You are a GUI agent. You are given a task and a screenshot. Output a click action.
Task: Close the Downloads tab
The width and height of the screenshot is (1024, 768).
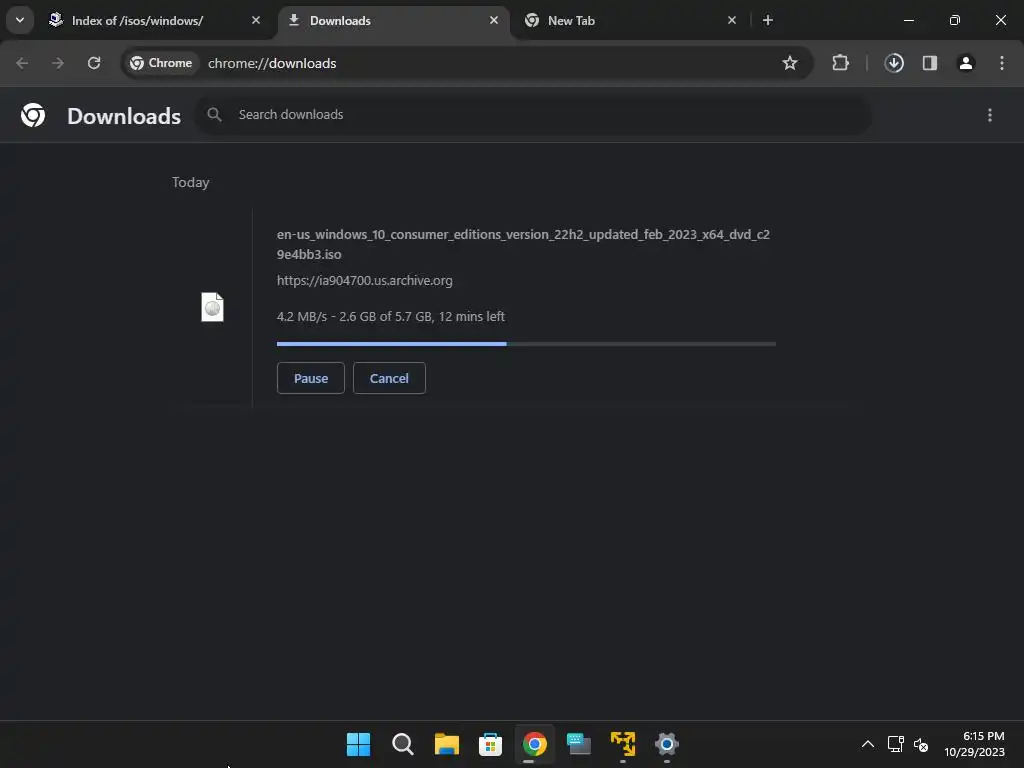pos(494,20)
